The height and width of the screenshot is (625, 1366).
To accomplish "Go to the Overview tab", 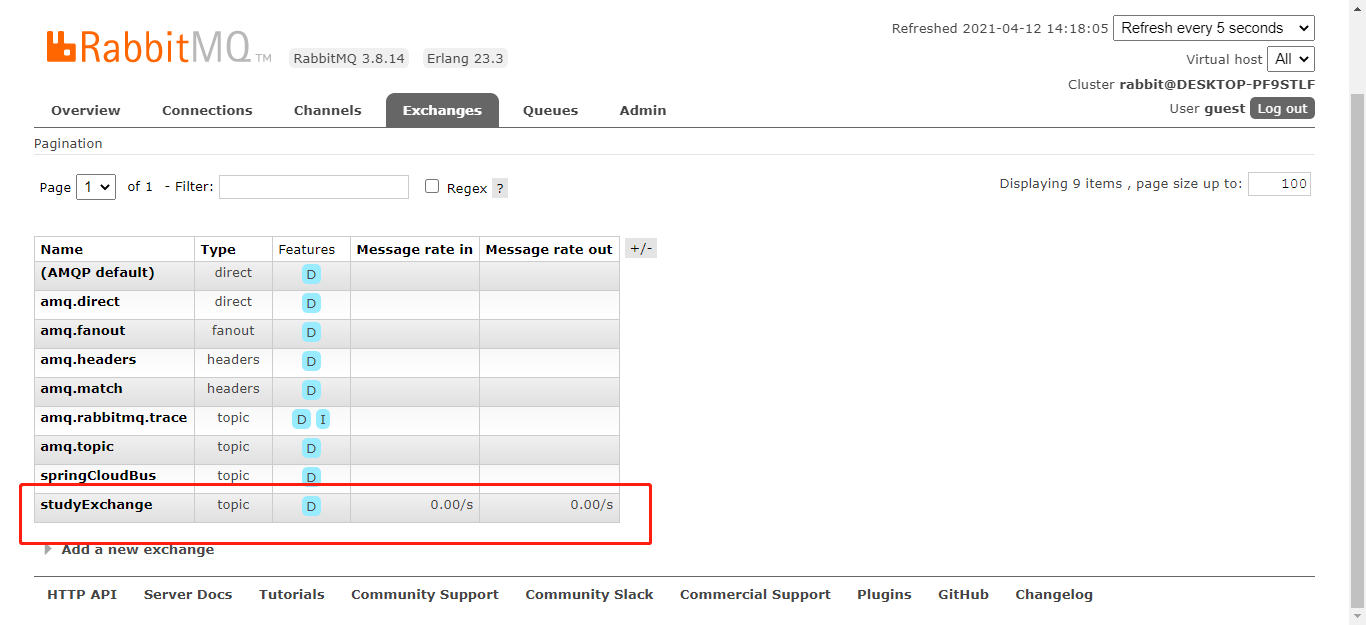I will tap(86, 110).
